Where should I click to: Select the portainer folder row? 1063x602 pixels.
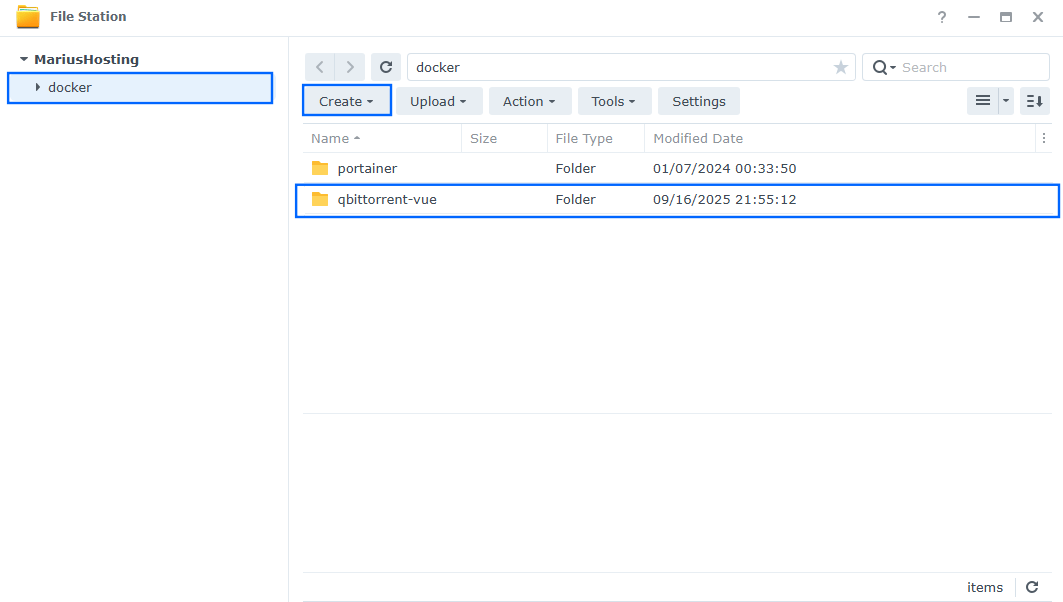(677, 168)
